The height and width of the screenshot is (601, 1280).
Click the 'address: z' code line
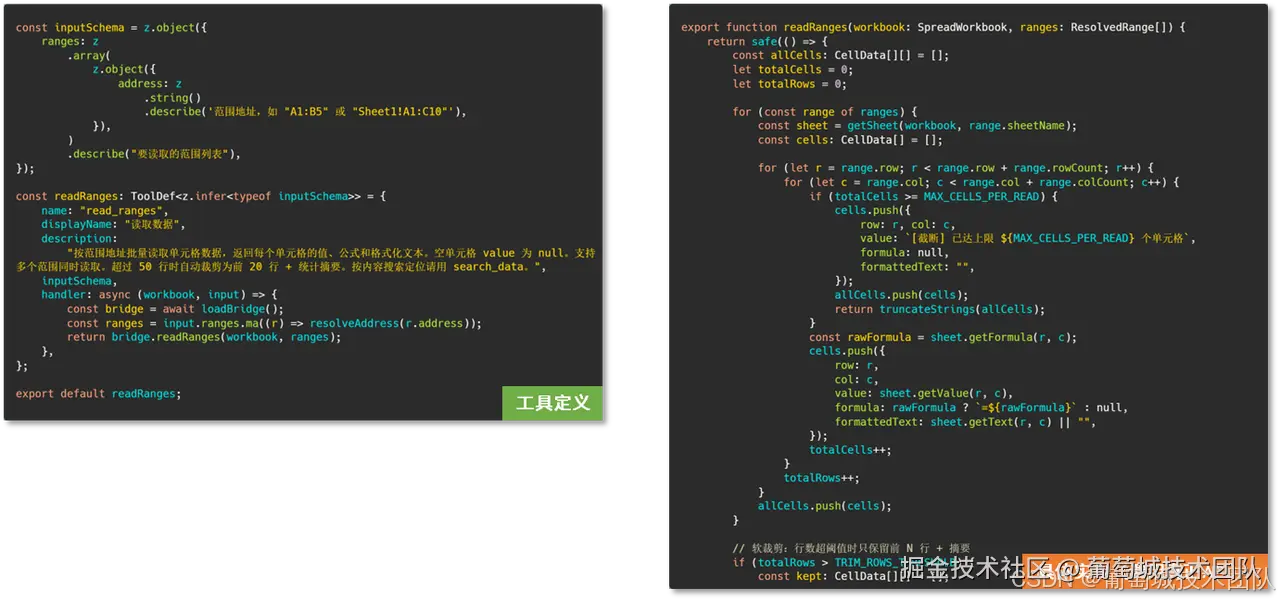pos(150,84)
